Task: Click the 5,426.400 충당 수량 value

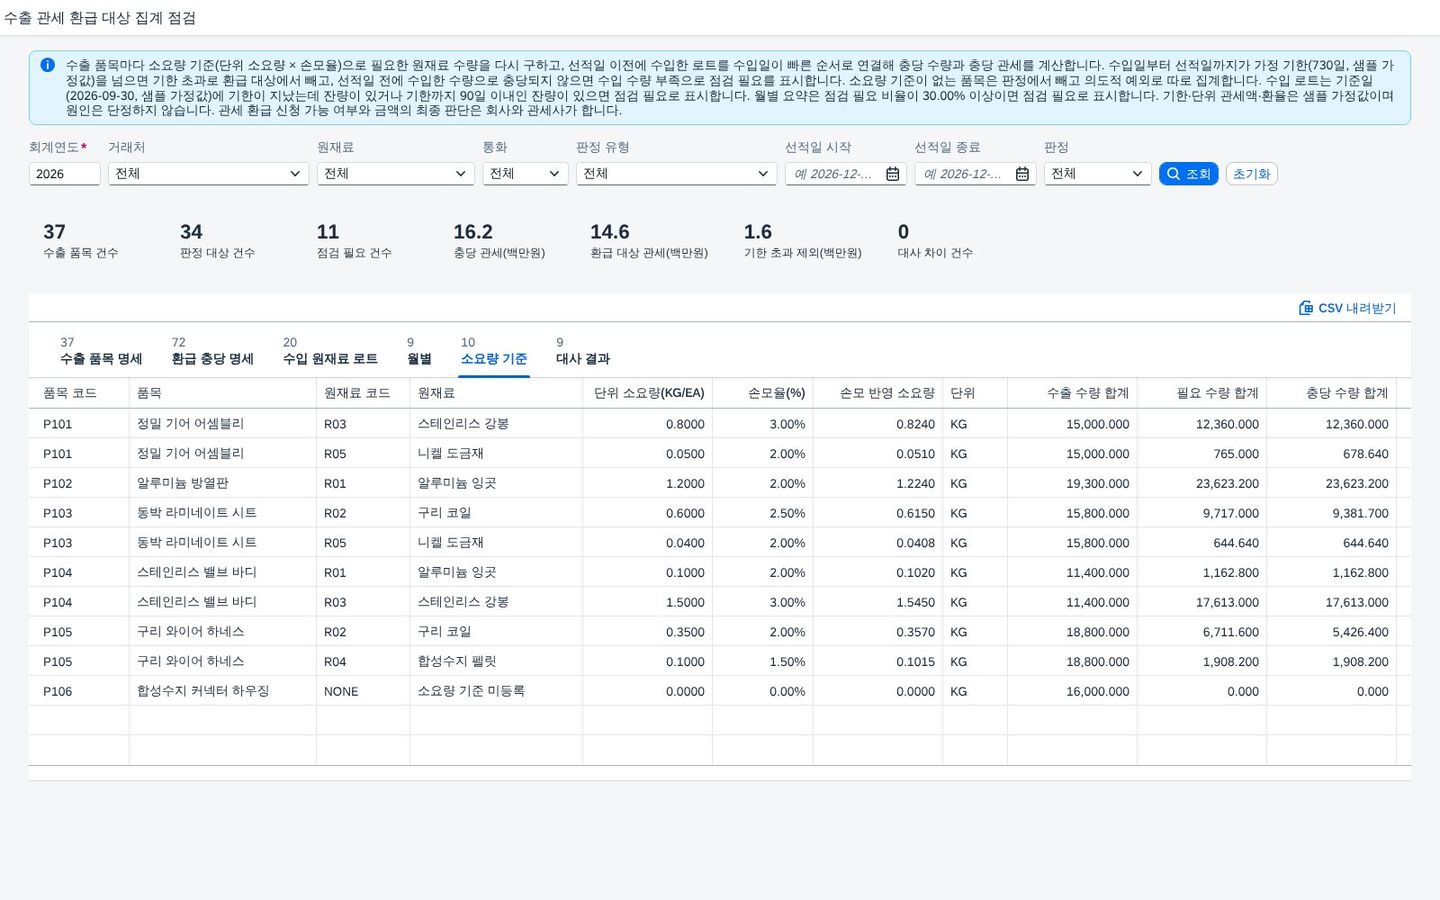Action: [x=1332, y=632]
